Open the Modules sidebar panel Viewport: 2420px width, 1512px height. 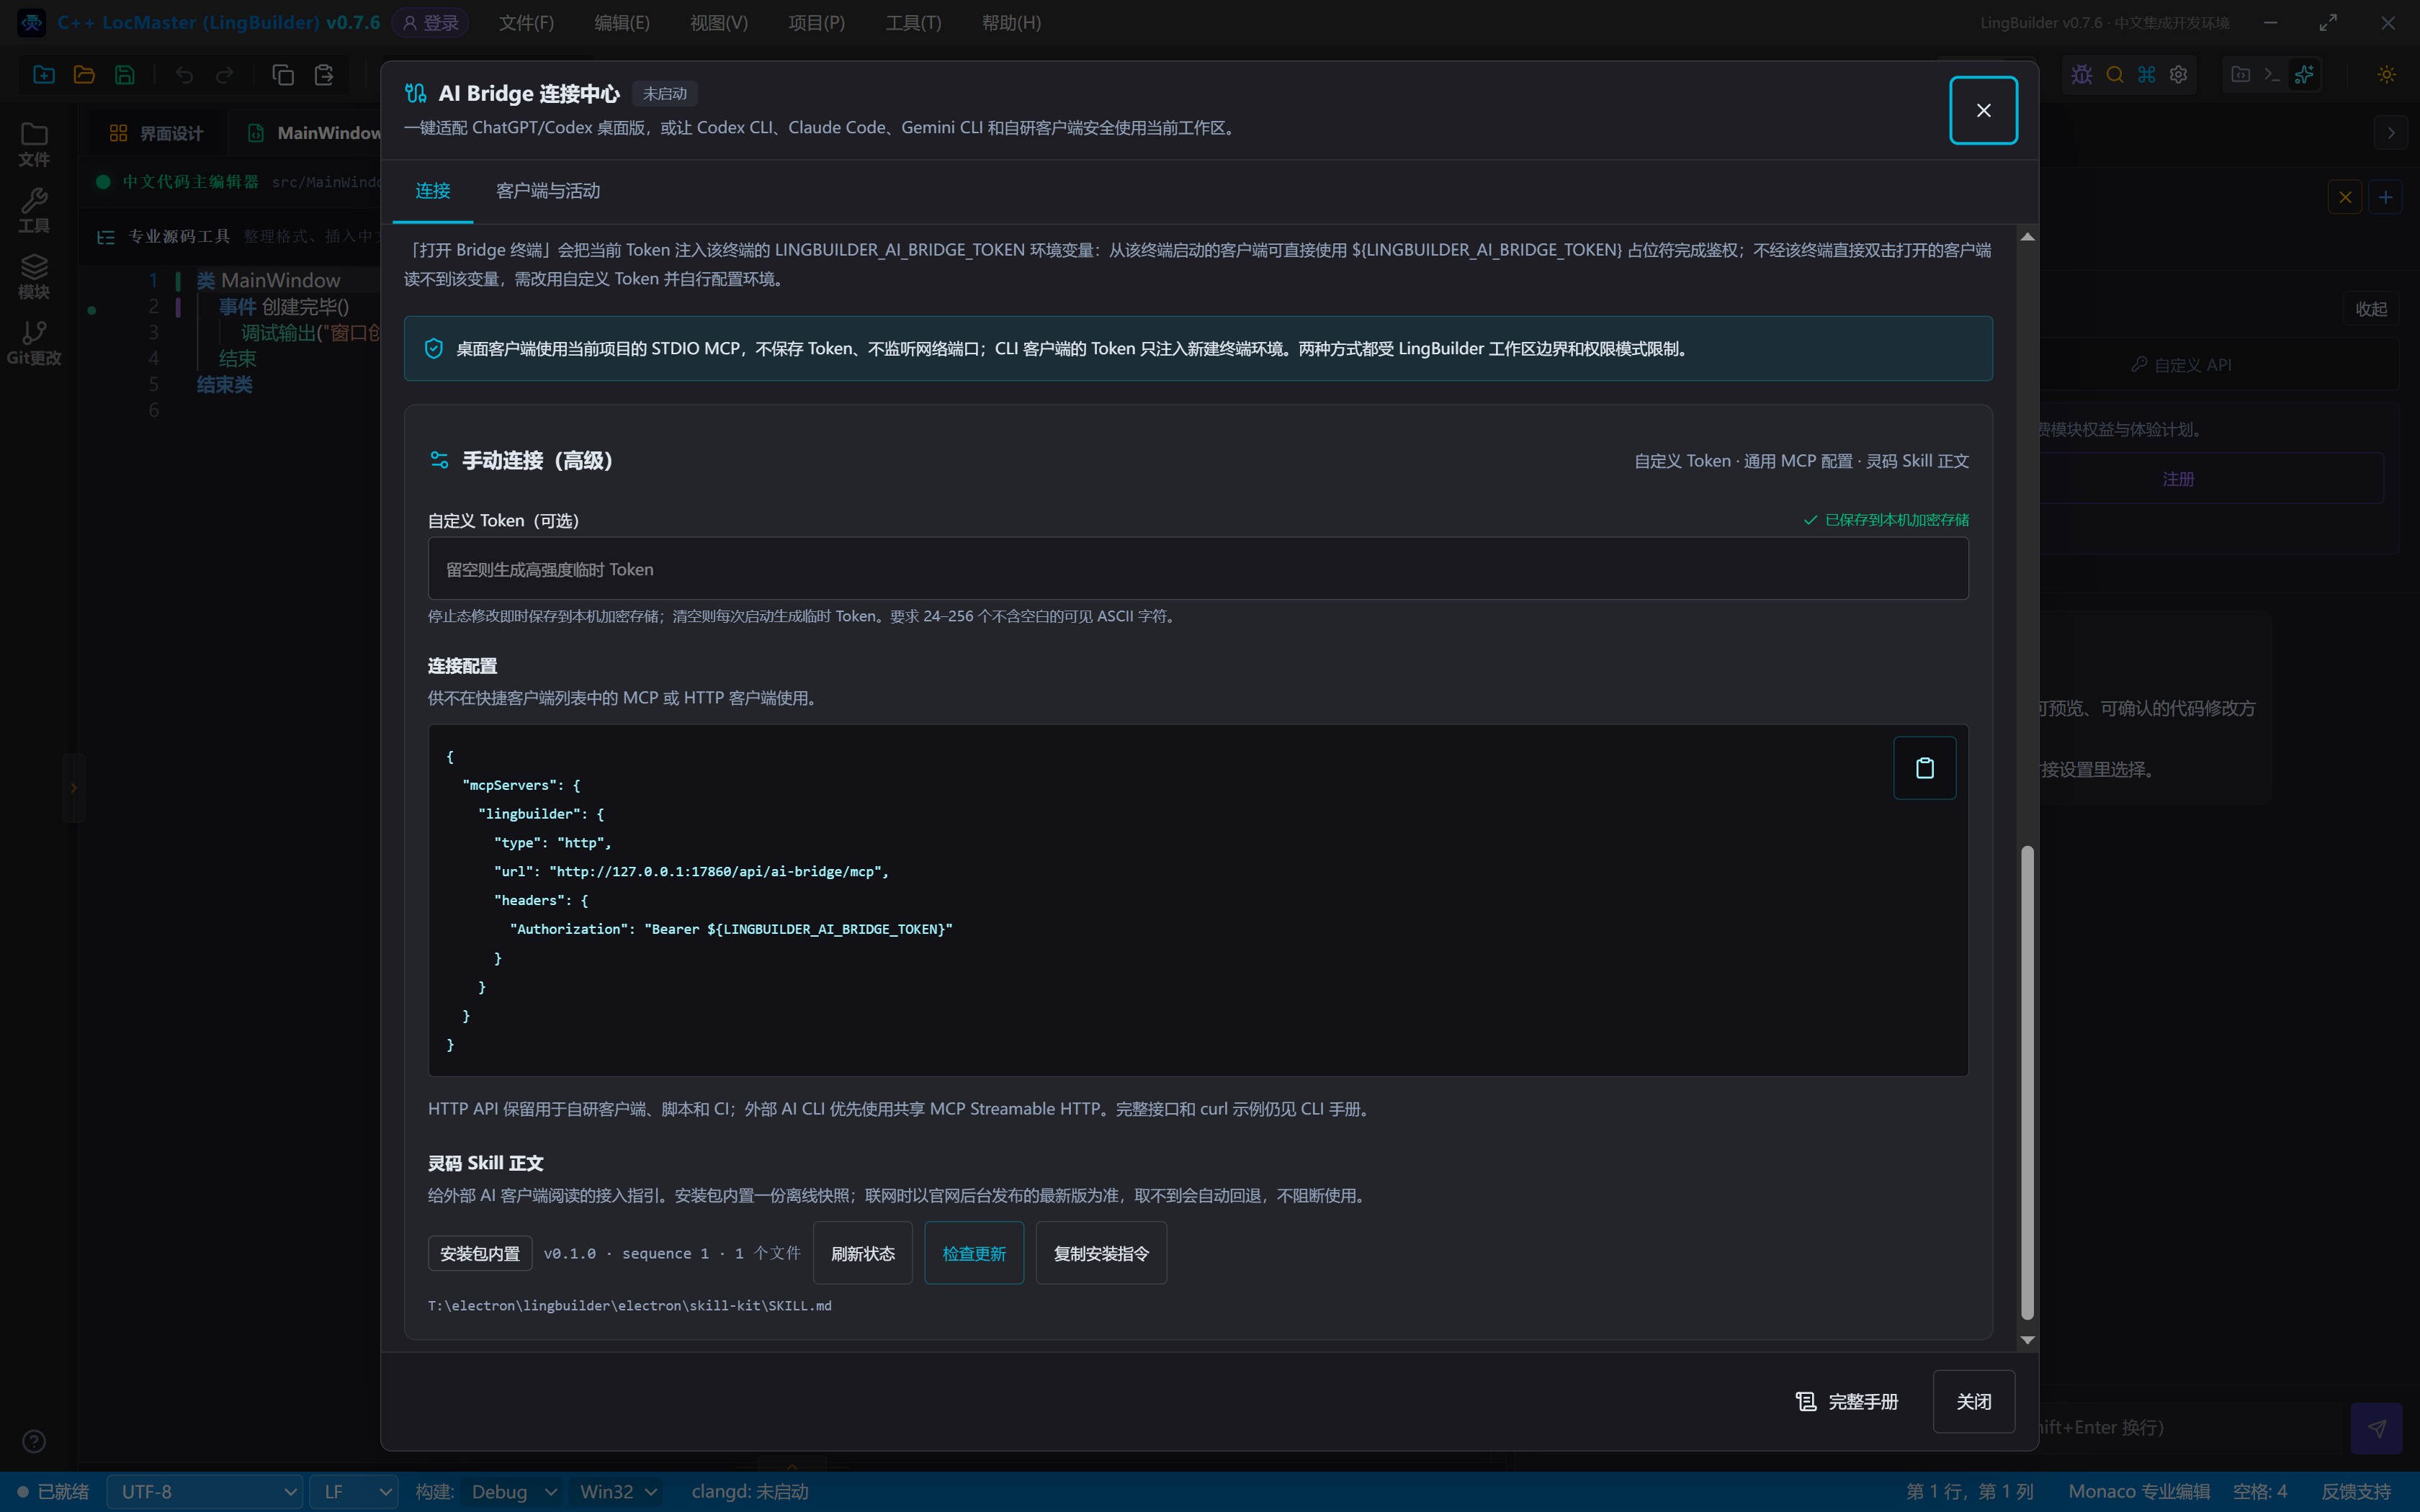coord(34,277)
